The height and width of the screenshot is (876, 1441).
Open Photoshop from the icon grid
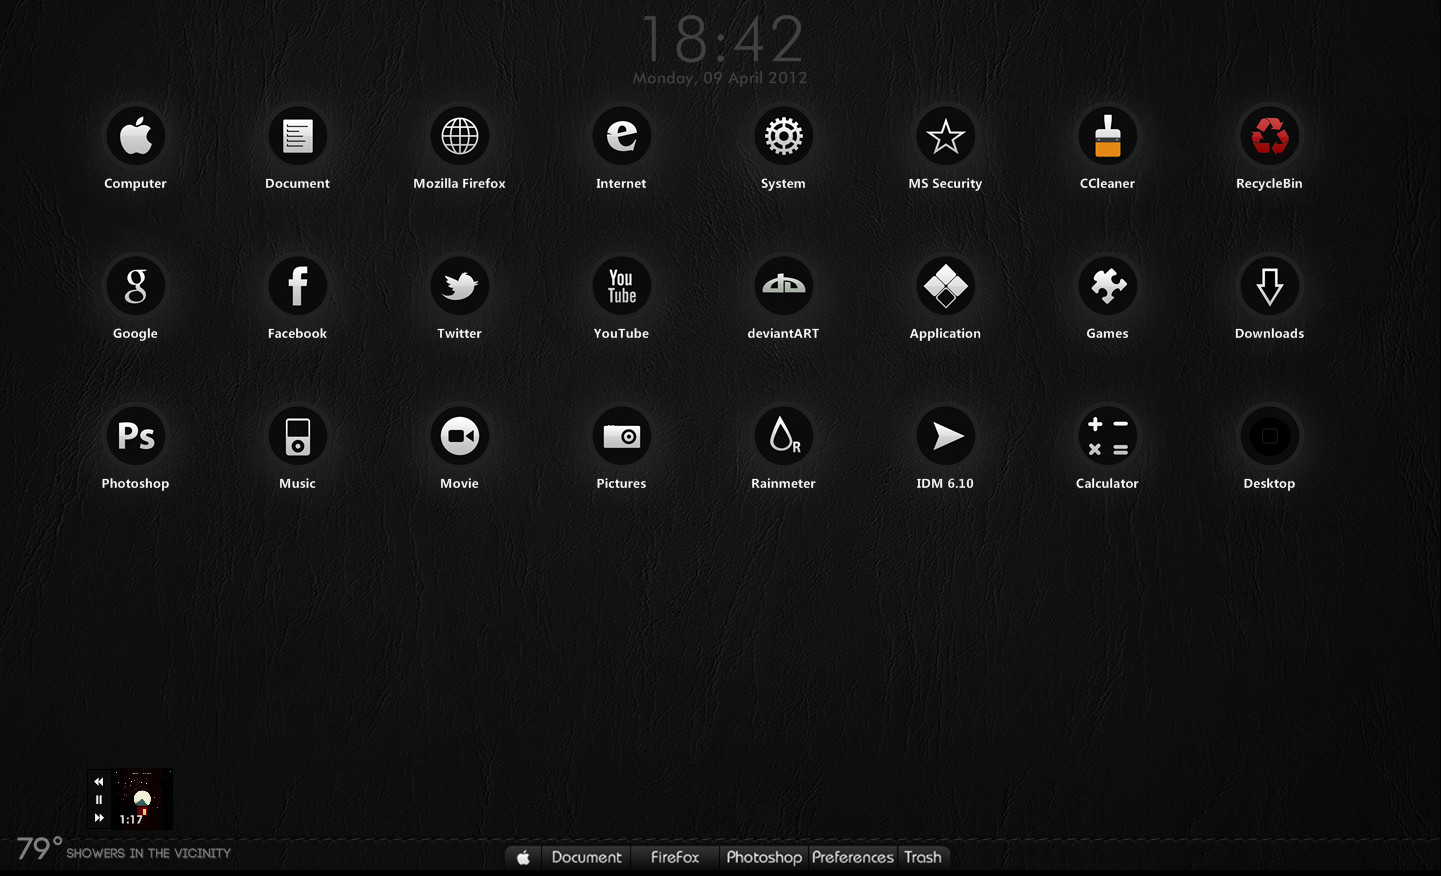(x=135, y=435)
